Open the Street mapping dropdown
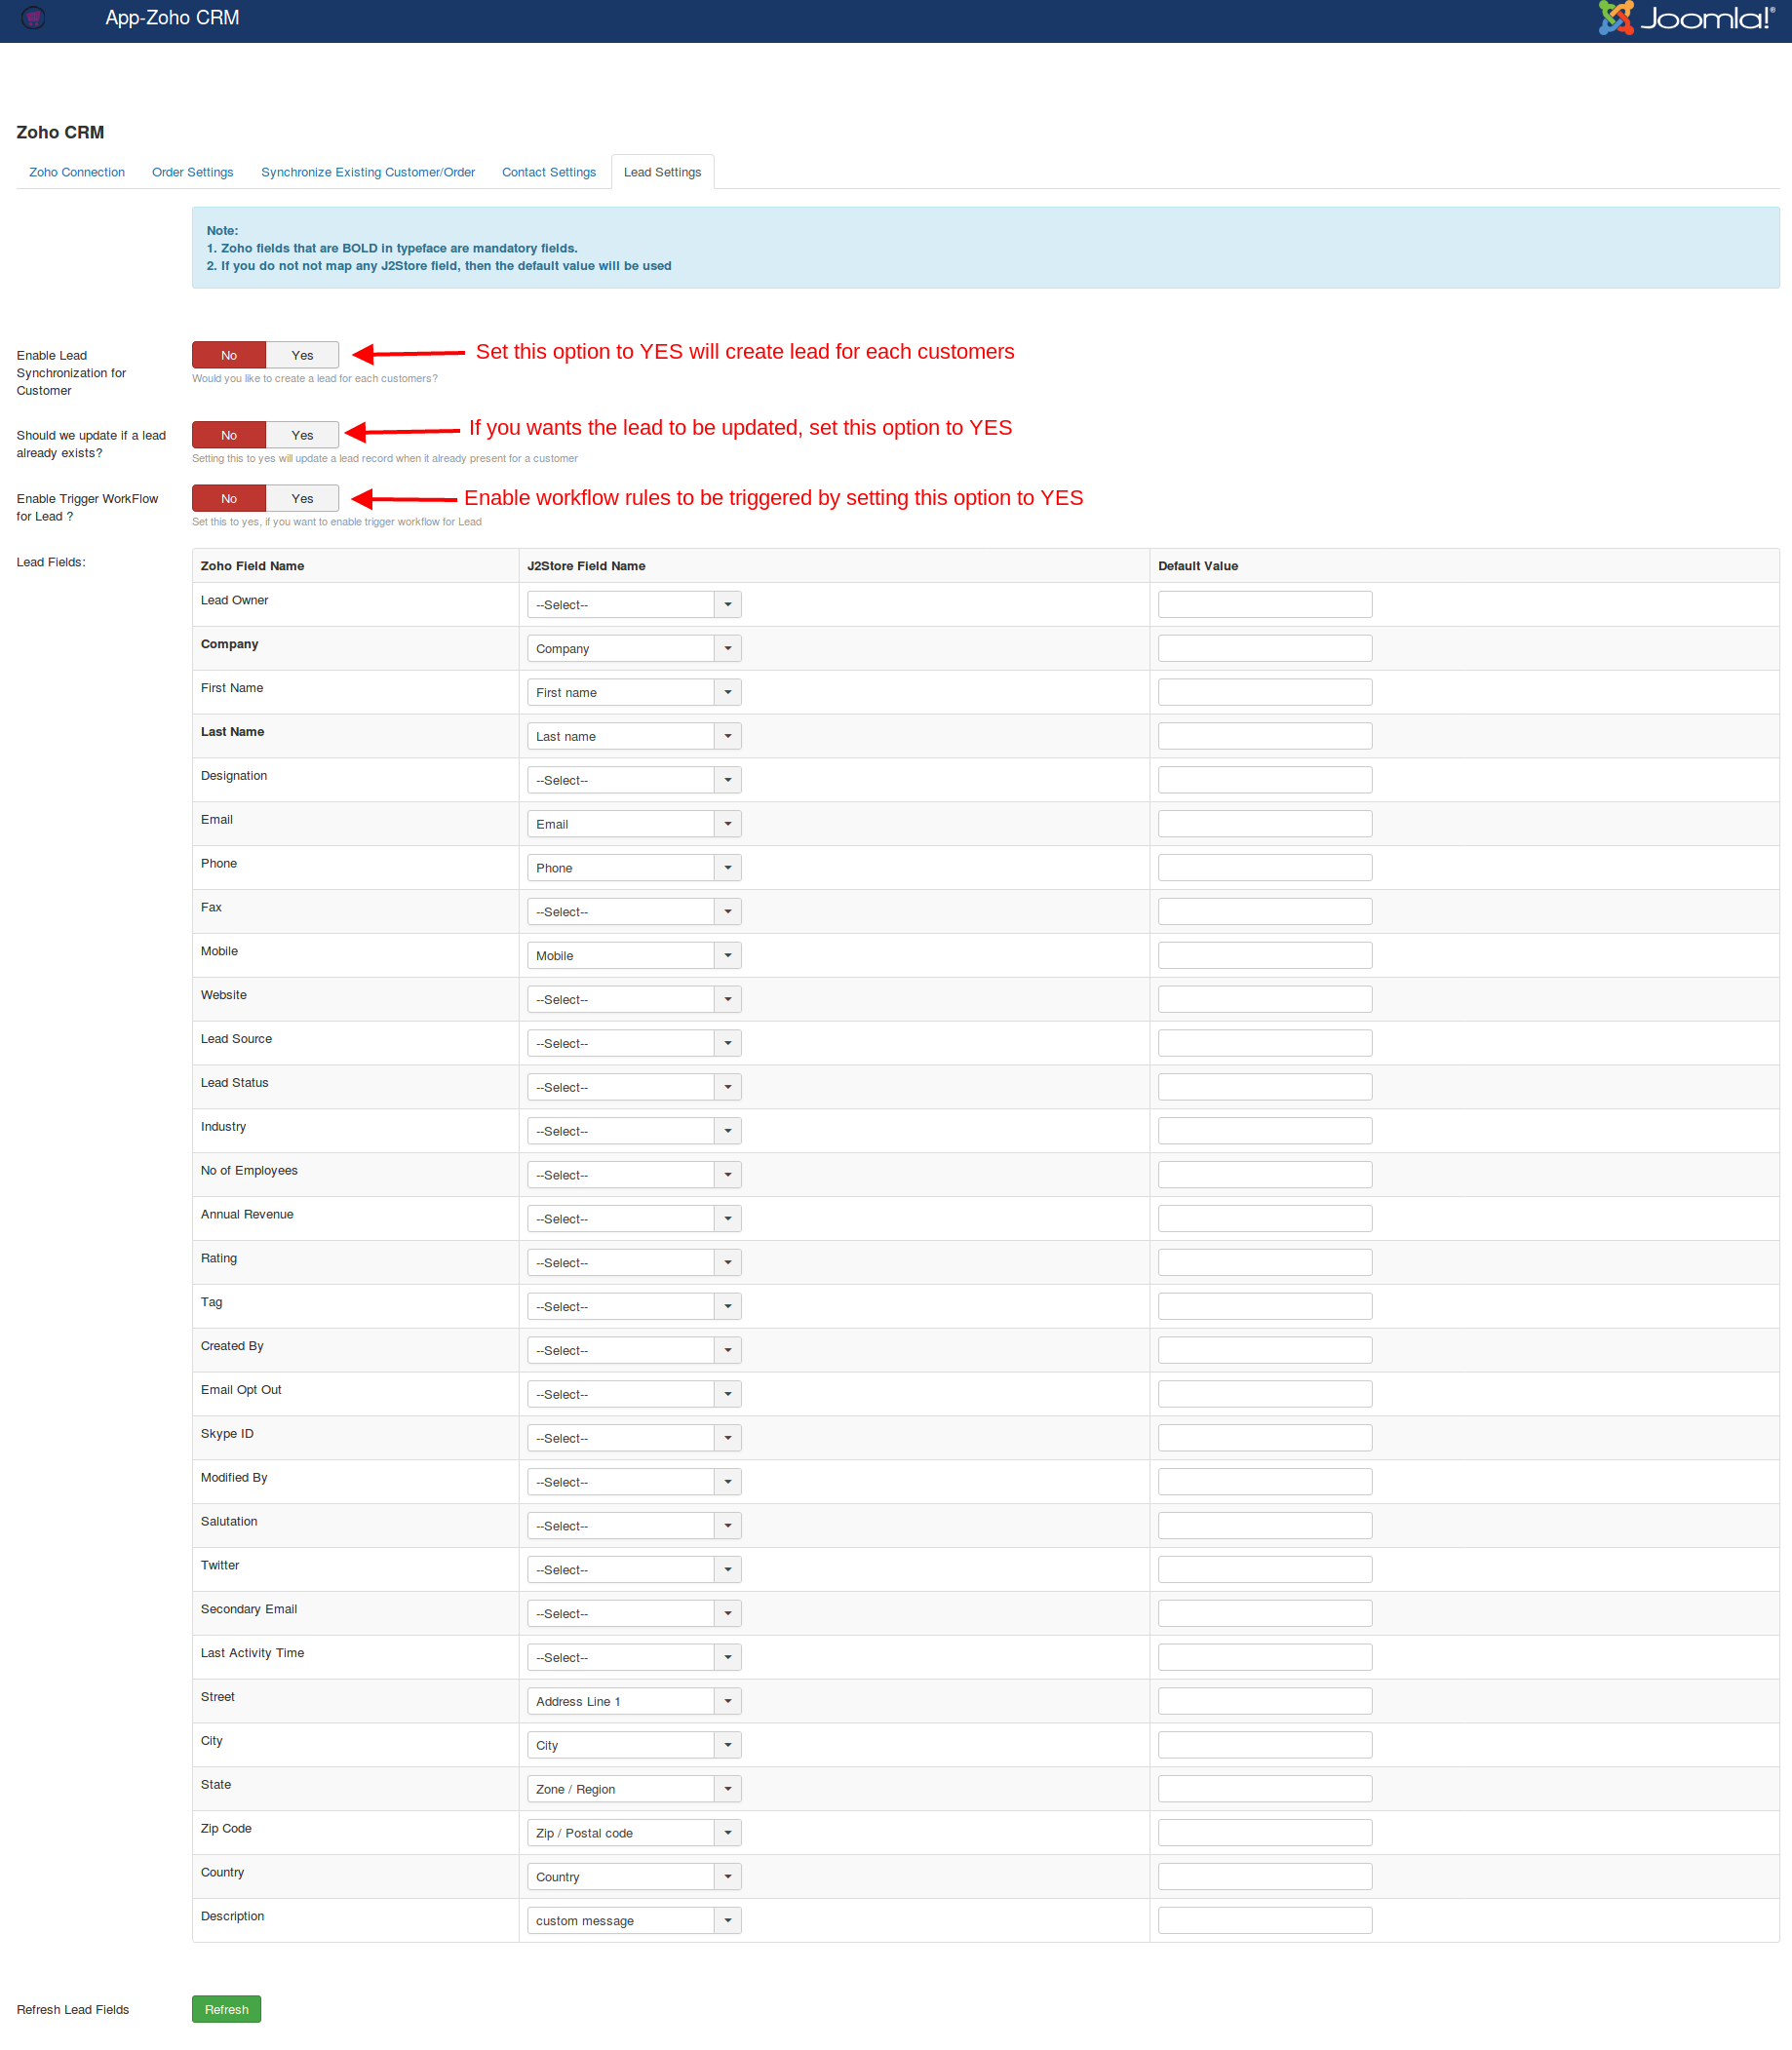 (x=634, y=1702)
